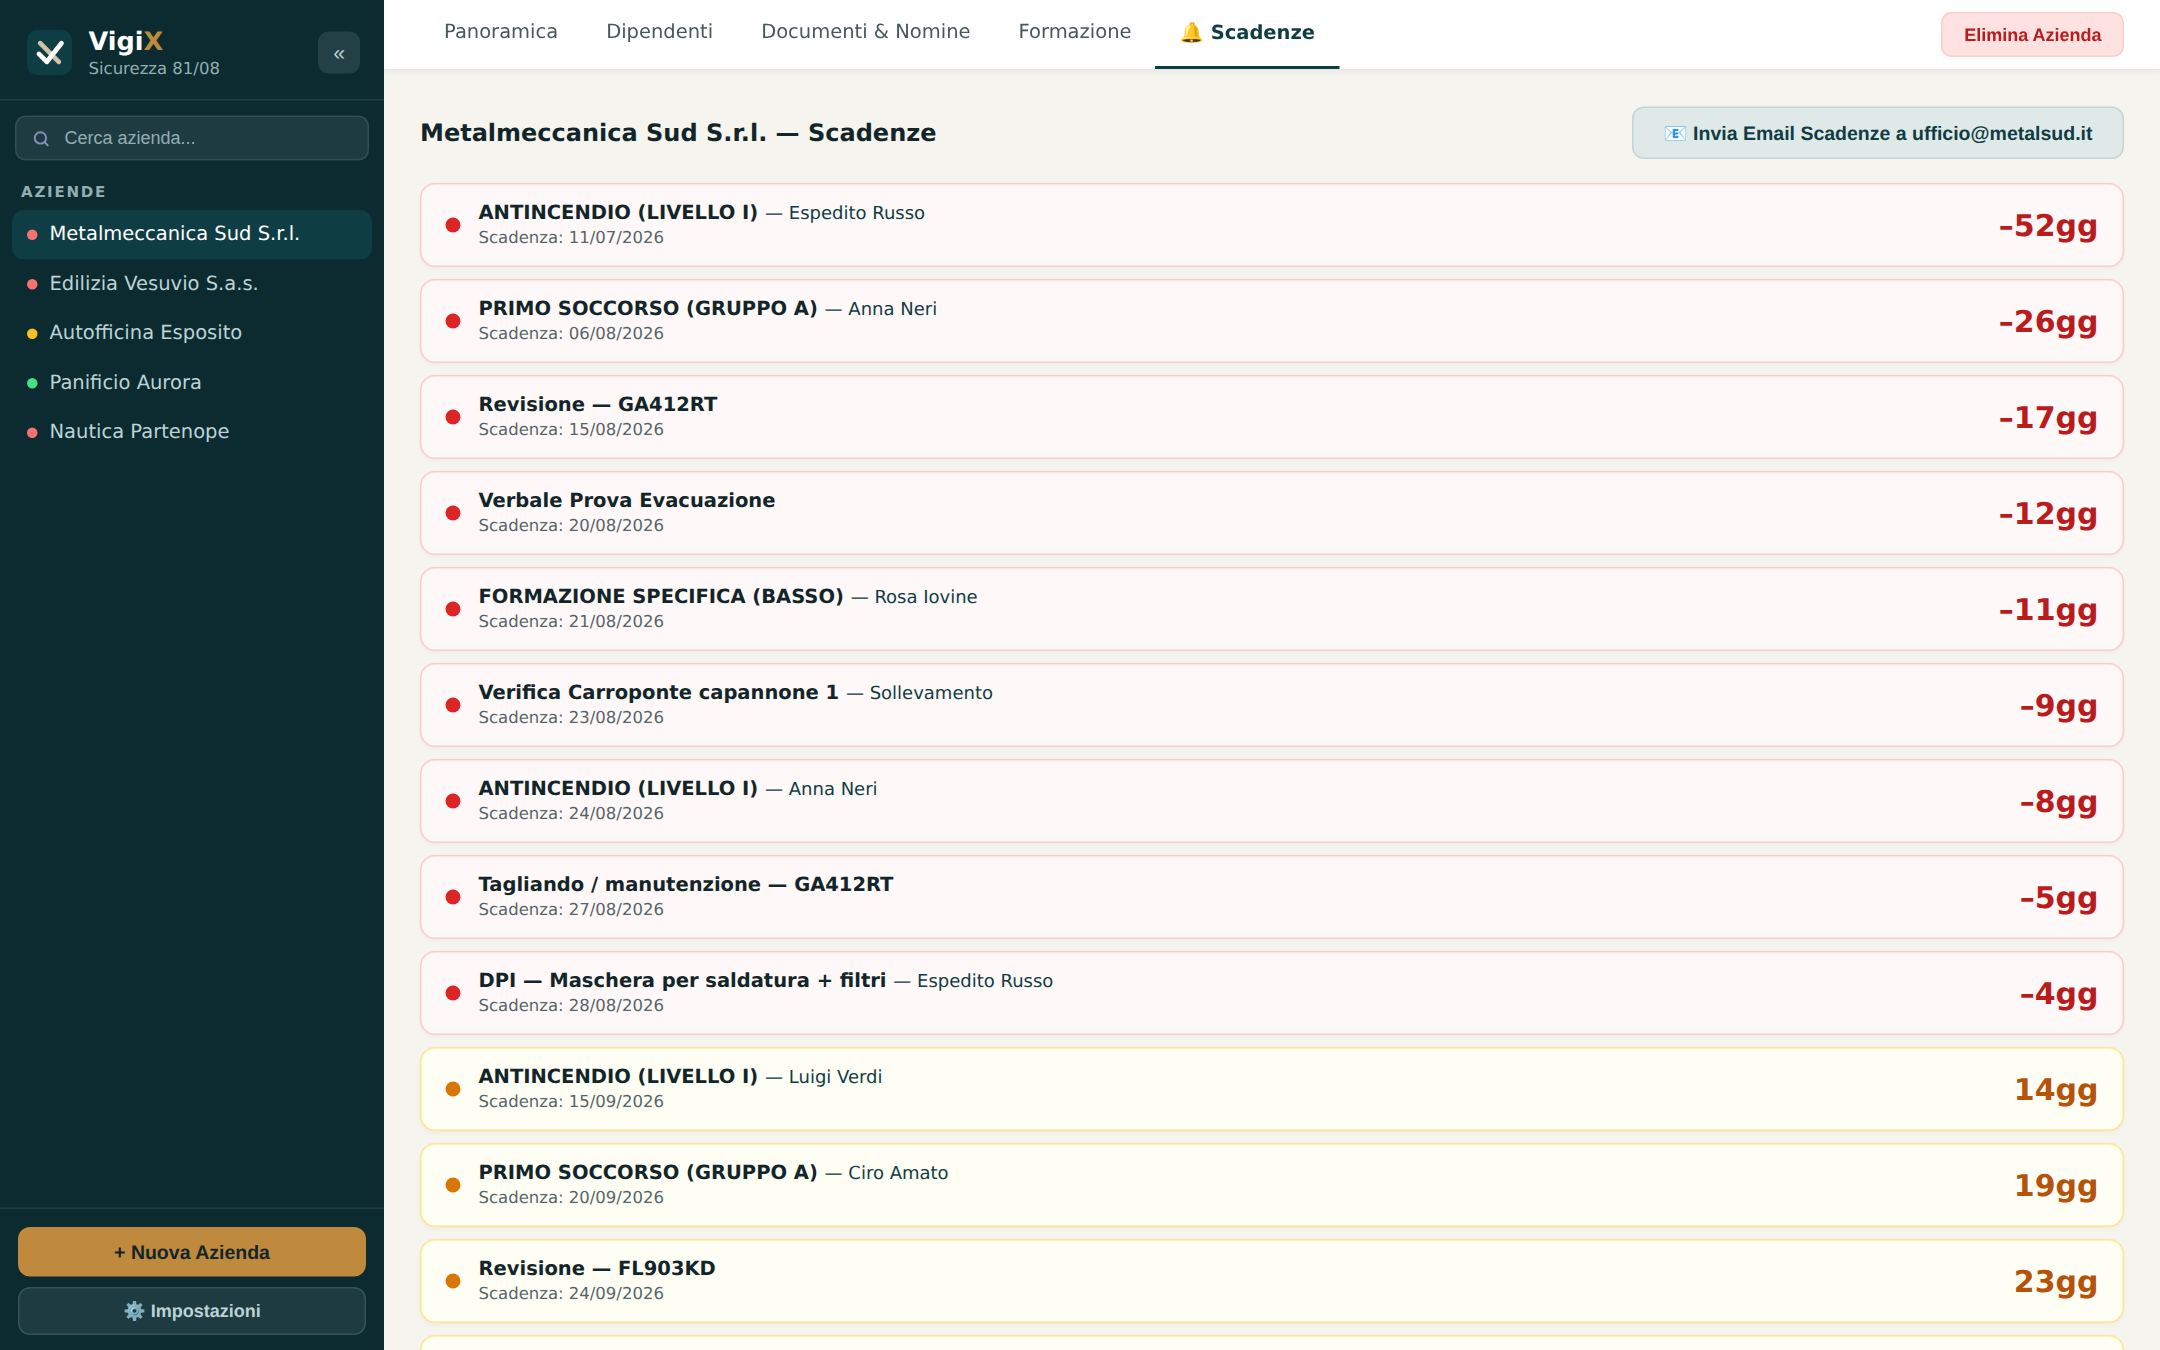
Task: Switch to the Formazione tab
Action: pyautogui.click(x=1075, y=32)
